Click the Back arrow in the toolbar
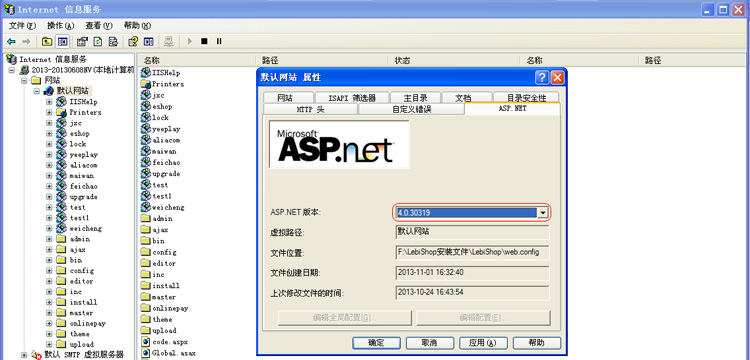 (x=11, y=42)
